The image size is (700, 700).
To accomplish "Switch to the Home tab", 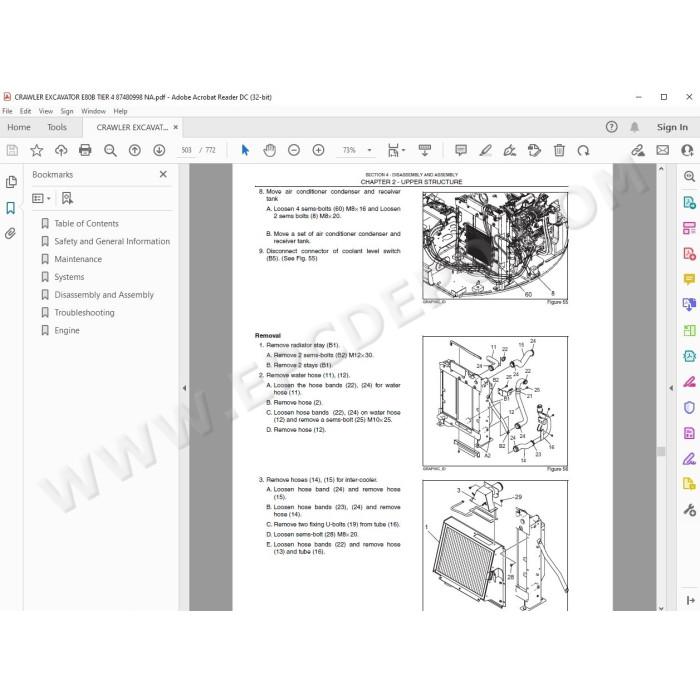I will (19, 127).
